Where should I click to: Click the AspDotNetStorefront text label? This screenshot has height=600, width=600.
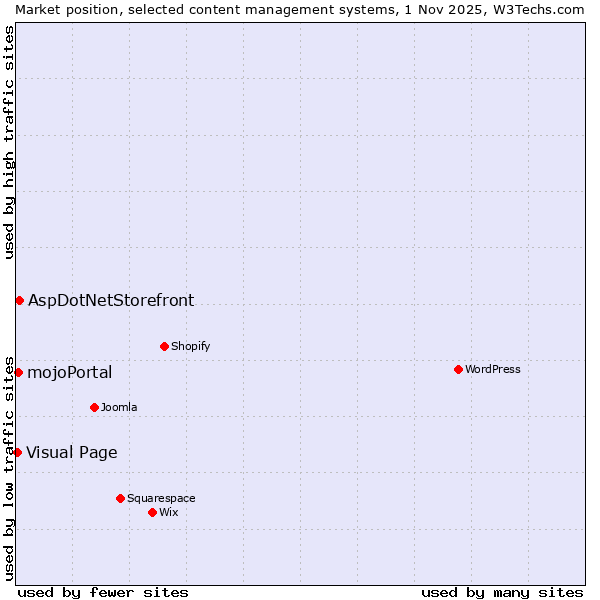pyautogui.click(x=111, y=300)
